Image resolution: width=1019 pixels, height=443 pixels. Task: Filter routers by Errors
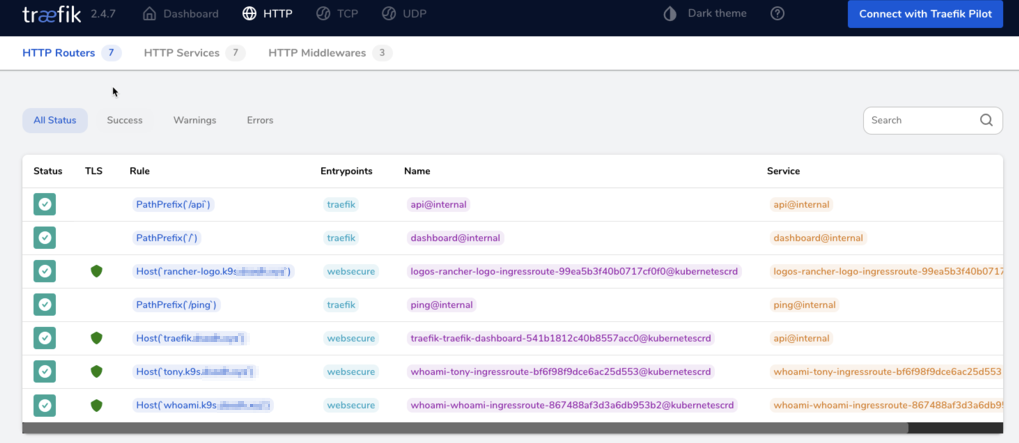(260, 120)
